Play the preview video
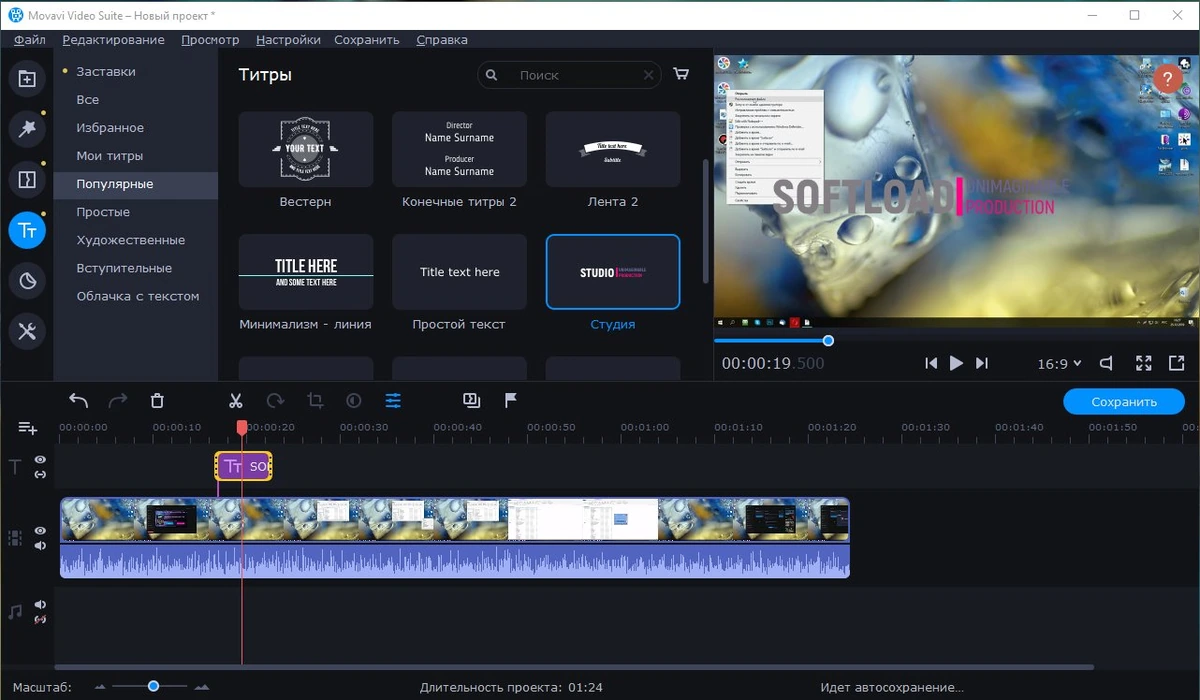 [956, 363]
